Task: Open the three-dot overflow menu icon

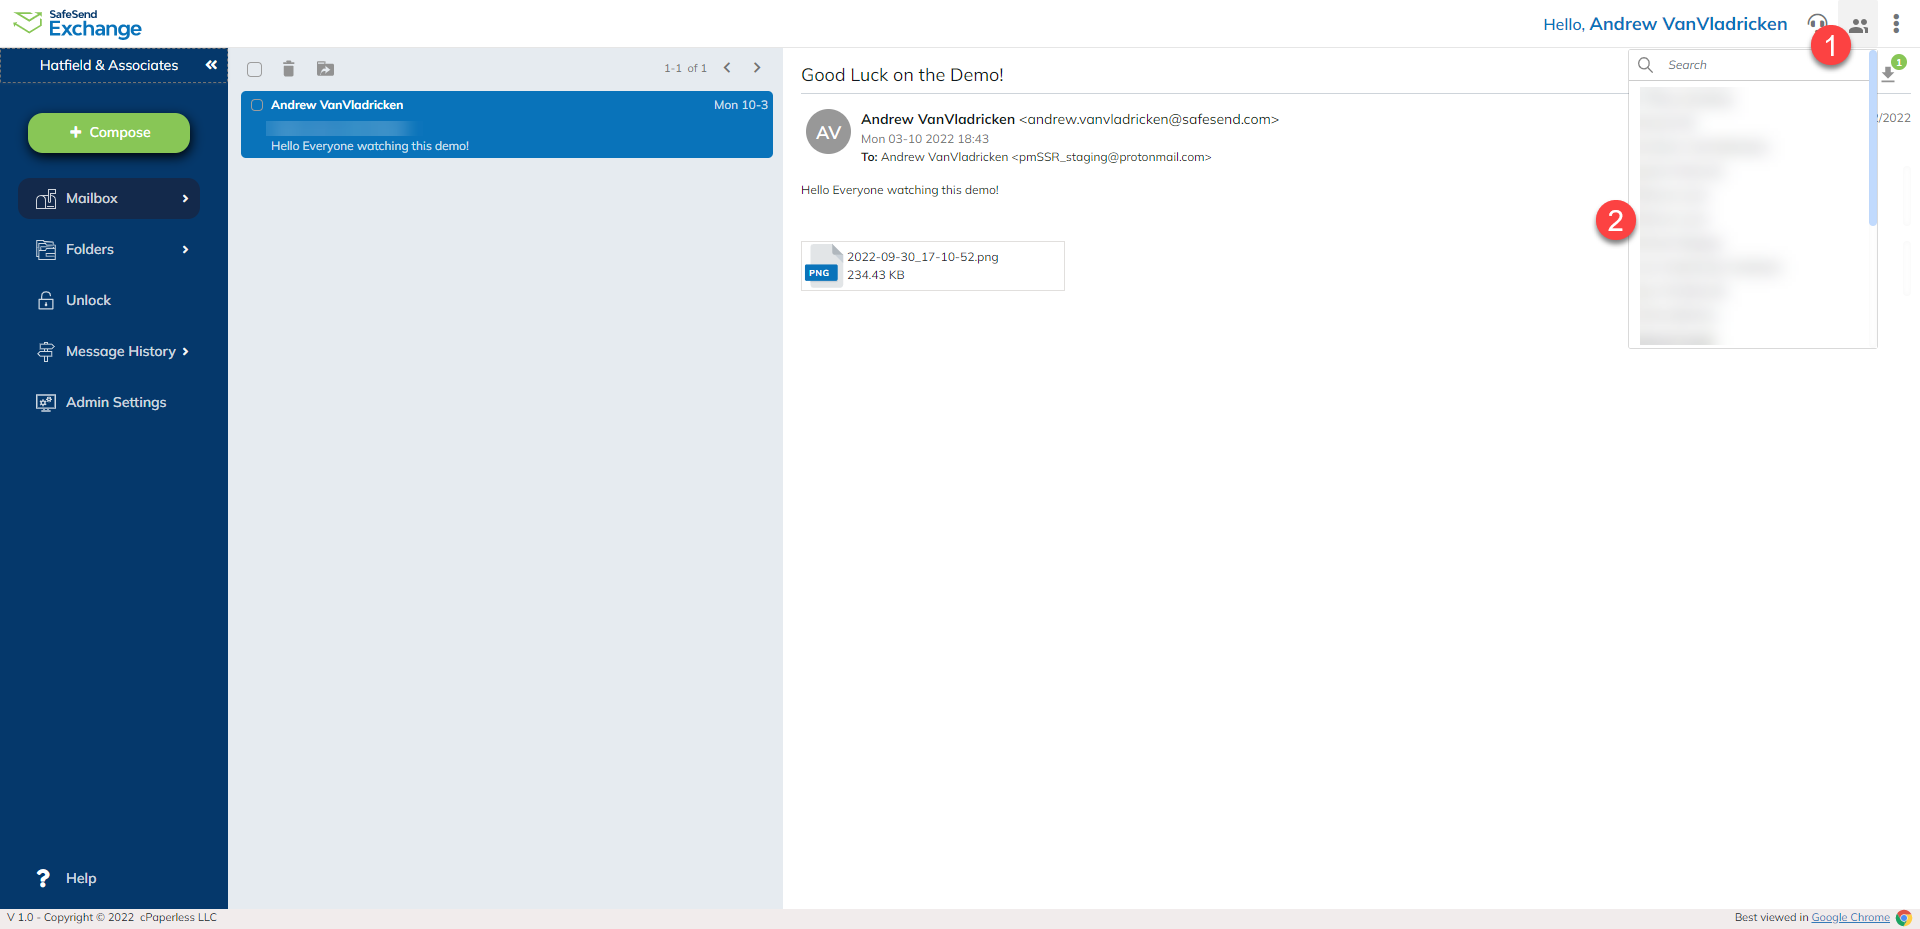Action: 1898,23
